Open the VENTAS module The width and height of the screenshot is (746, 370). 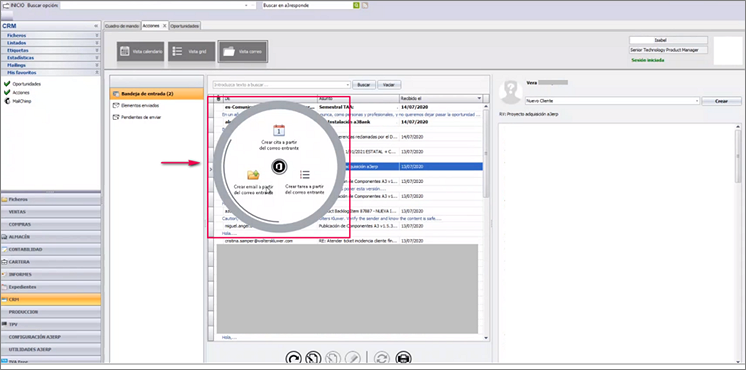click(x=50, y=212)
